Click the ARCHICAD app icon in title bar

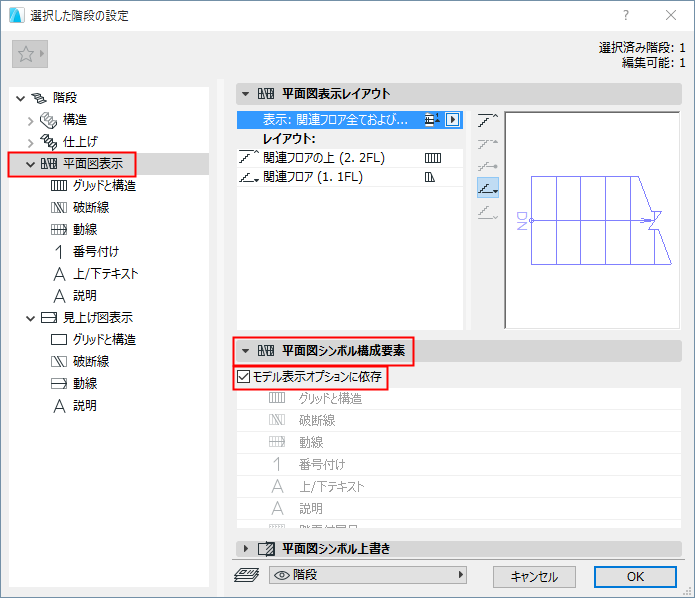(x=16, y=16)
